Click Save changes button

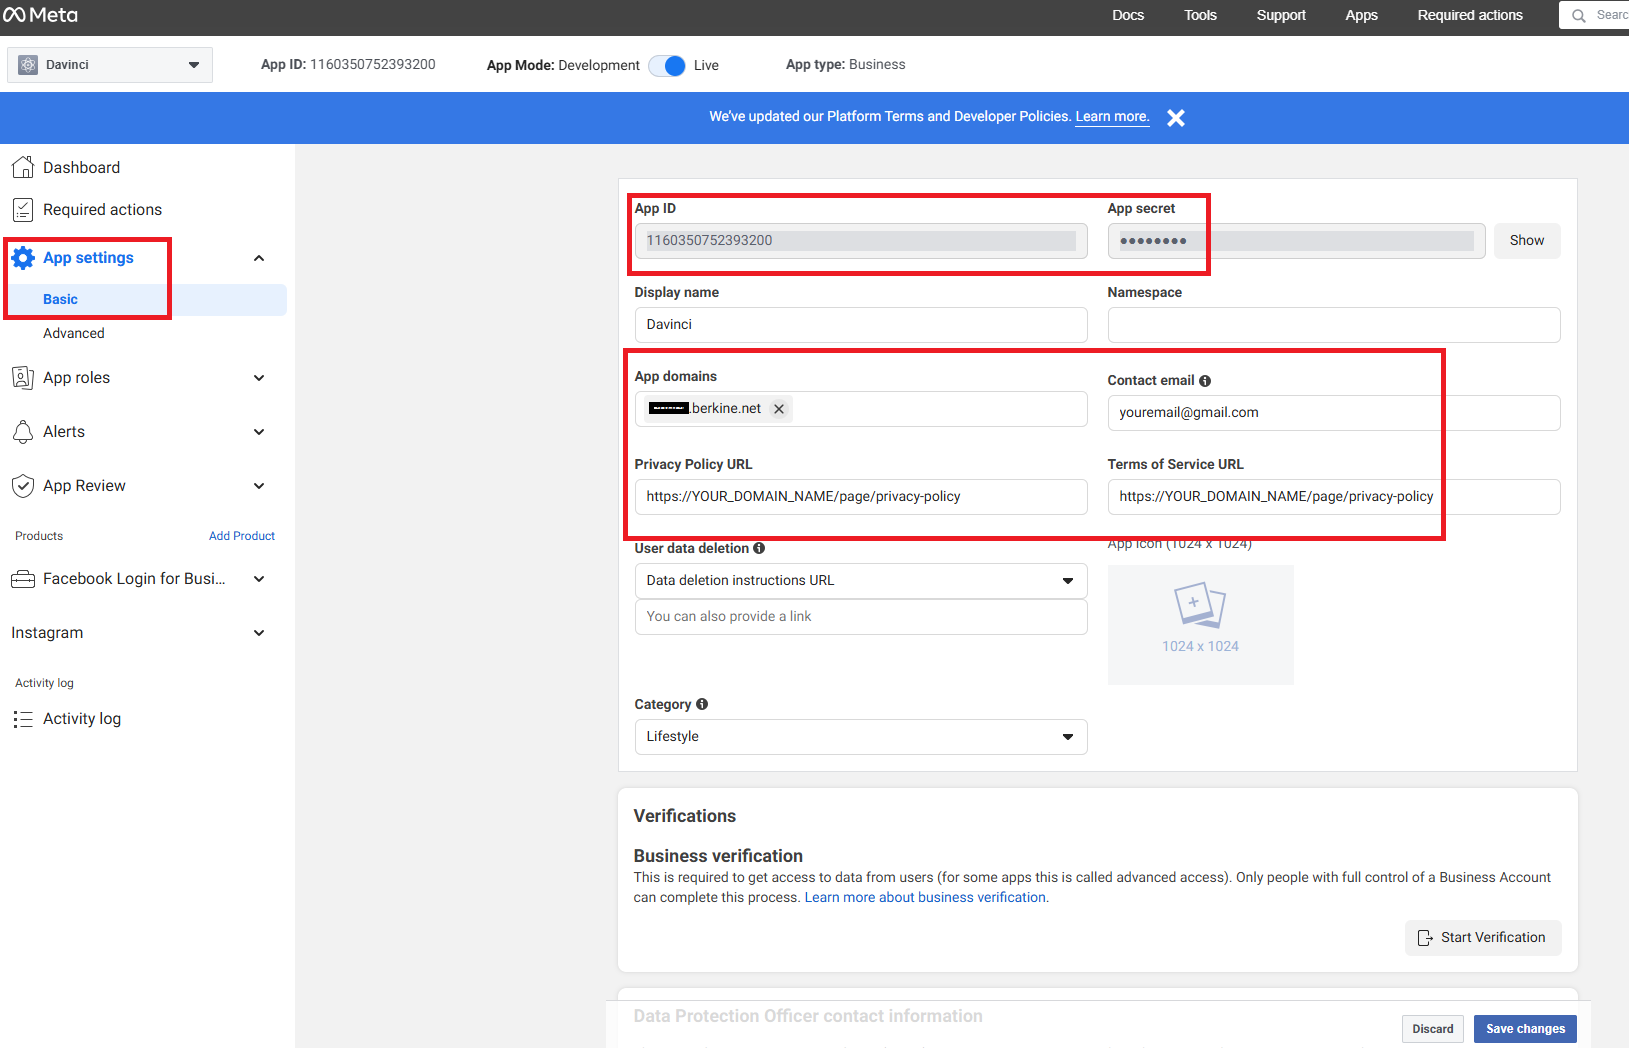coord(1525,1029)
